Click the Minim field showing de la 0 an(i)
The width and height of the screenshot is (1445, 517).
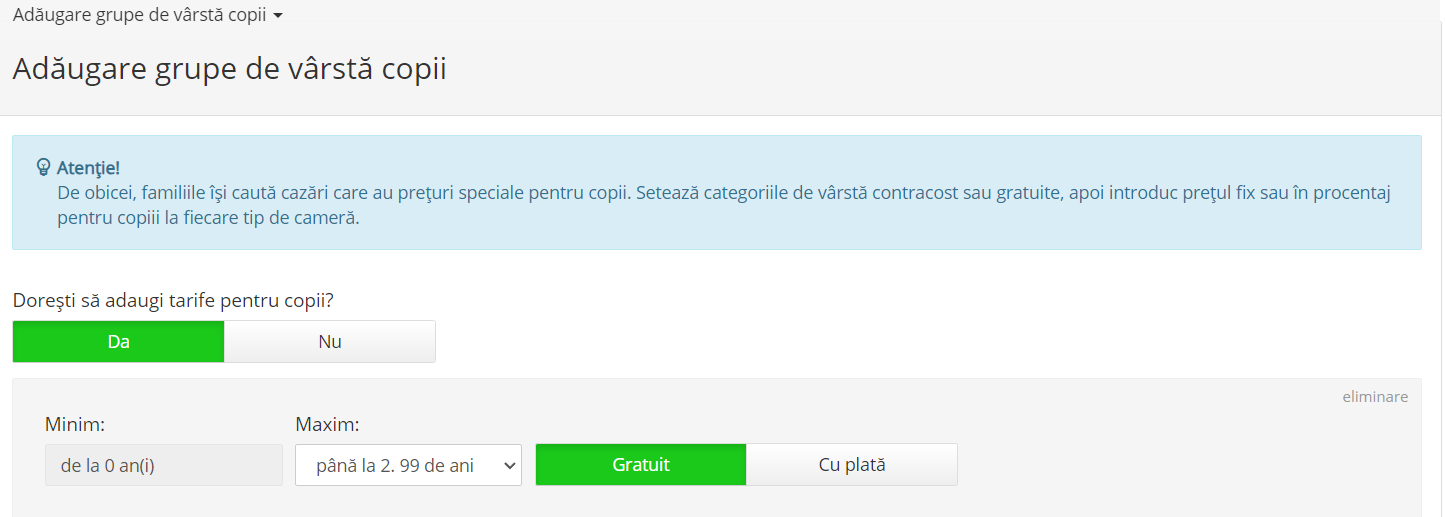164,465
